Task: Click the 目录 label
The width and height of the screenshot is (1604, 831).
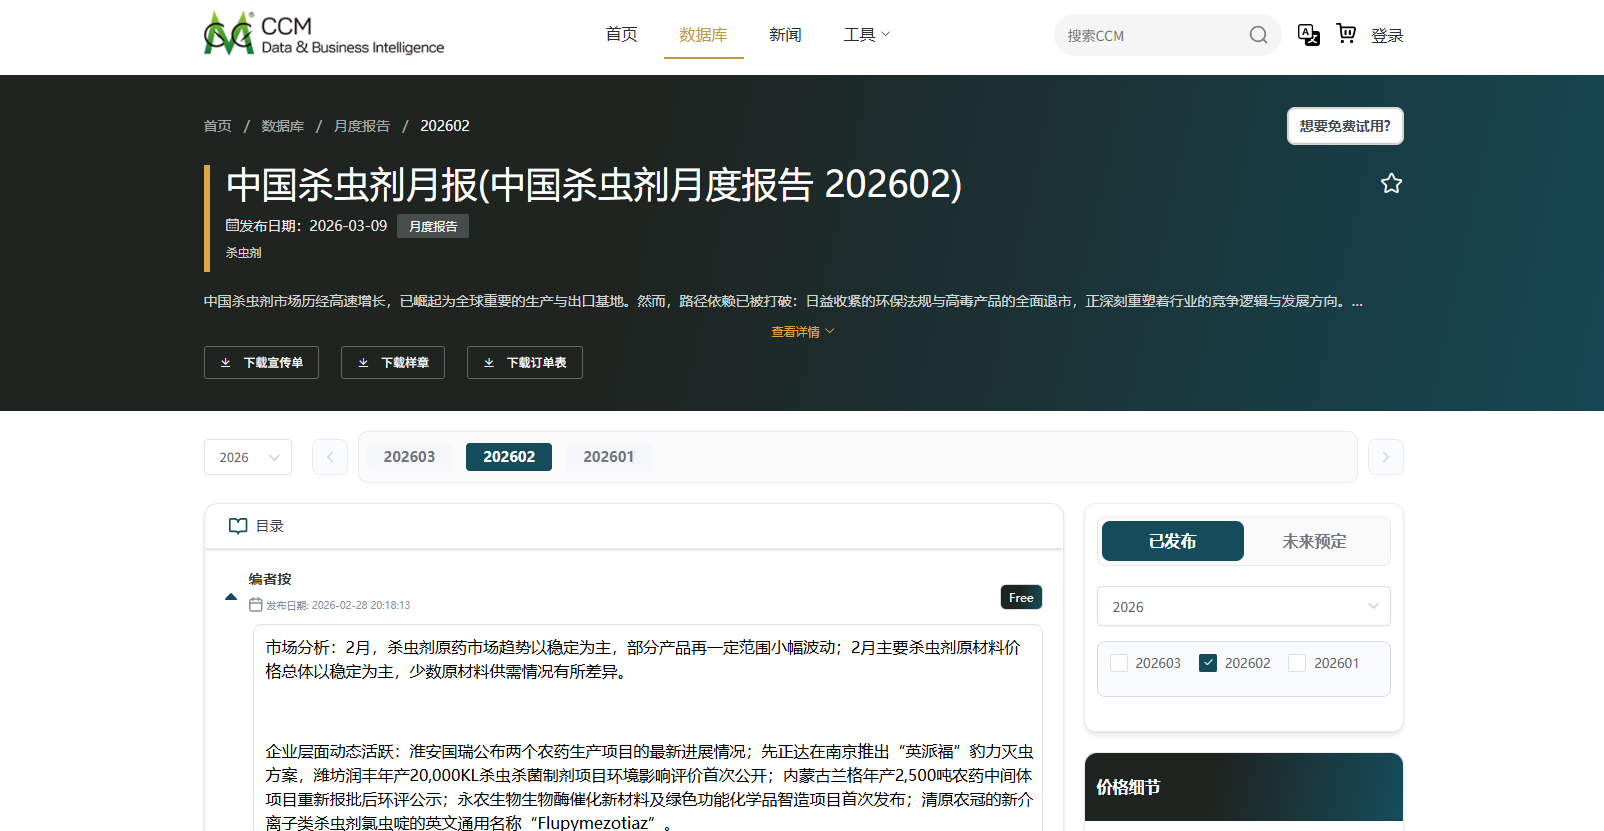Action: 270,526
